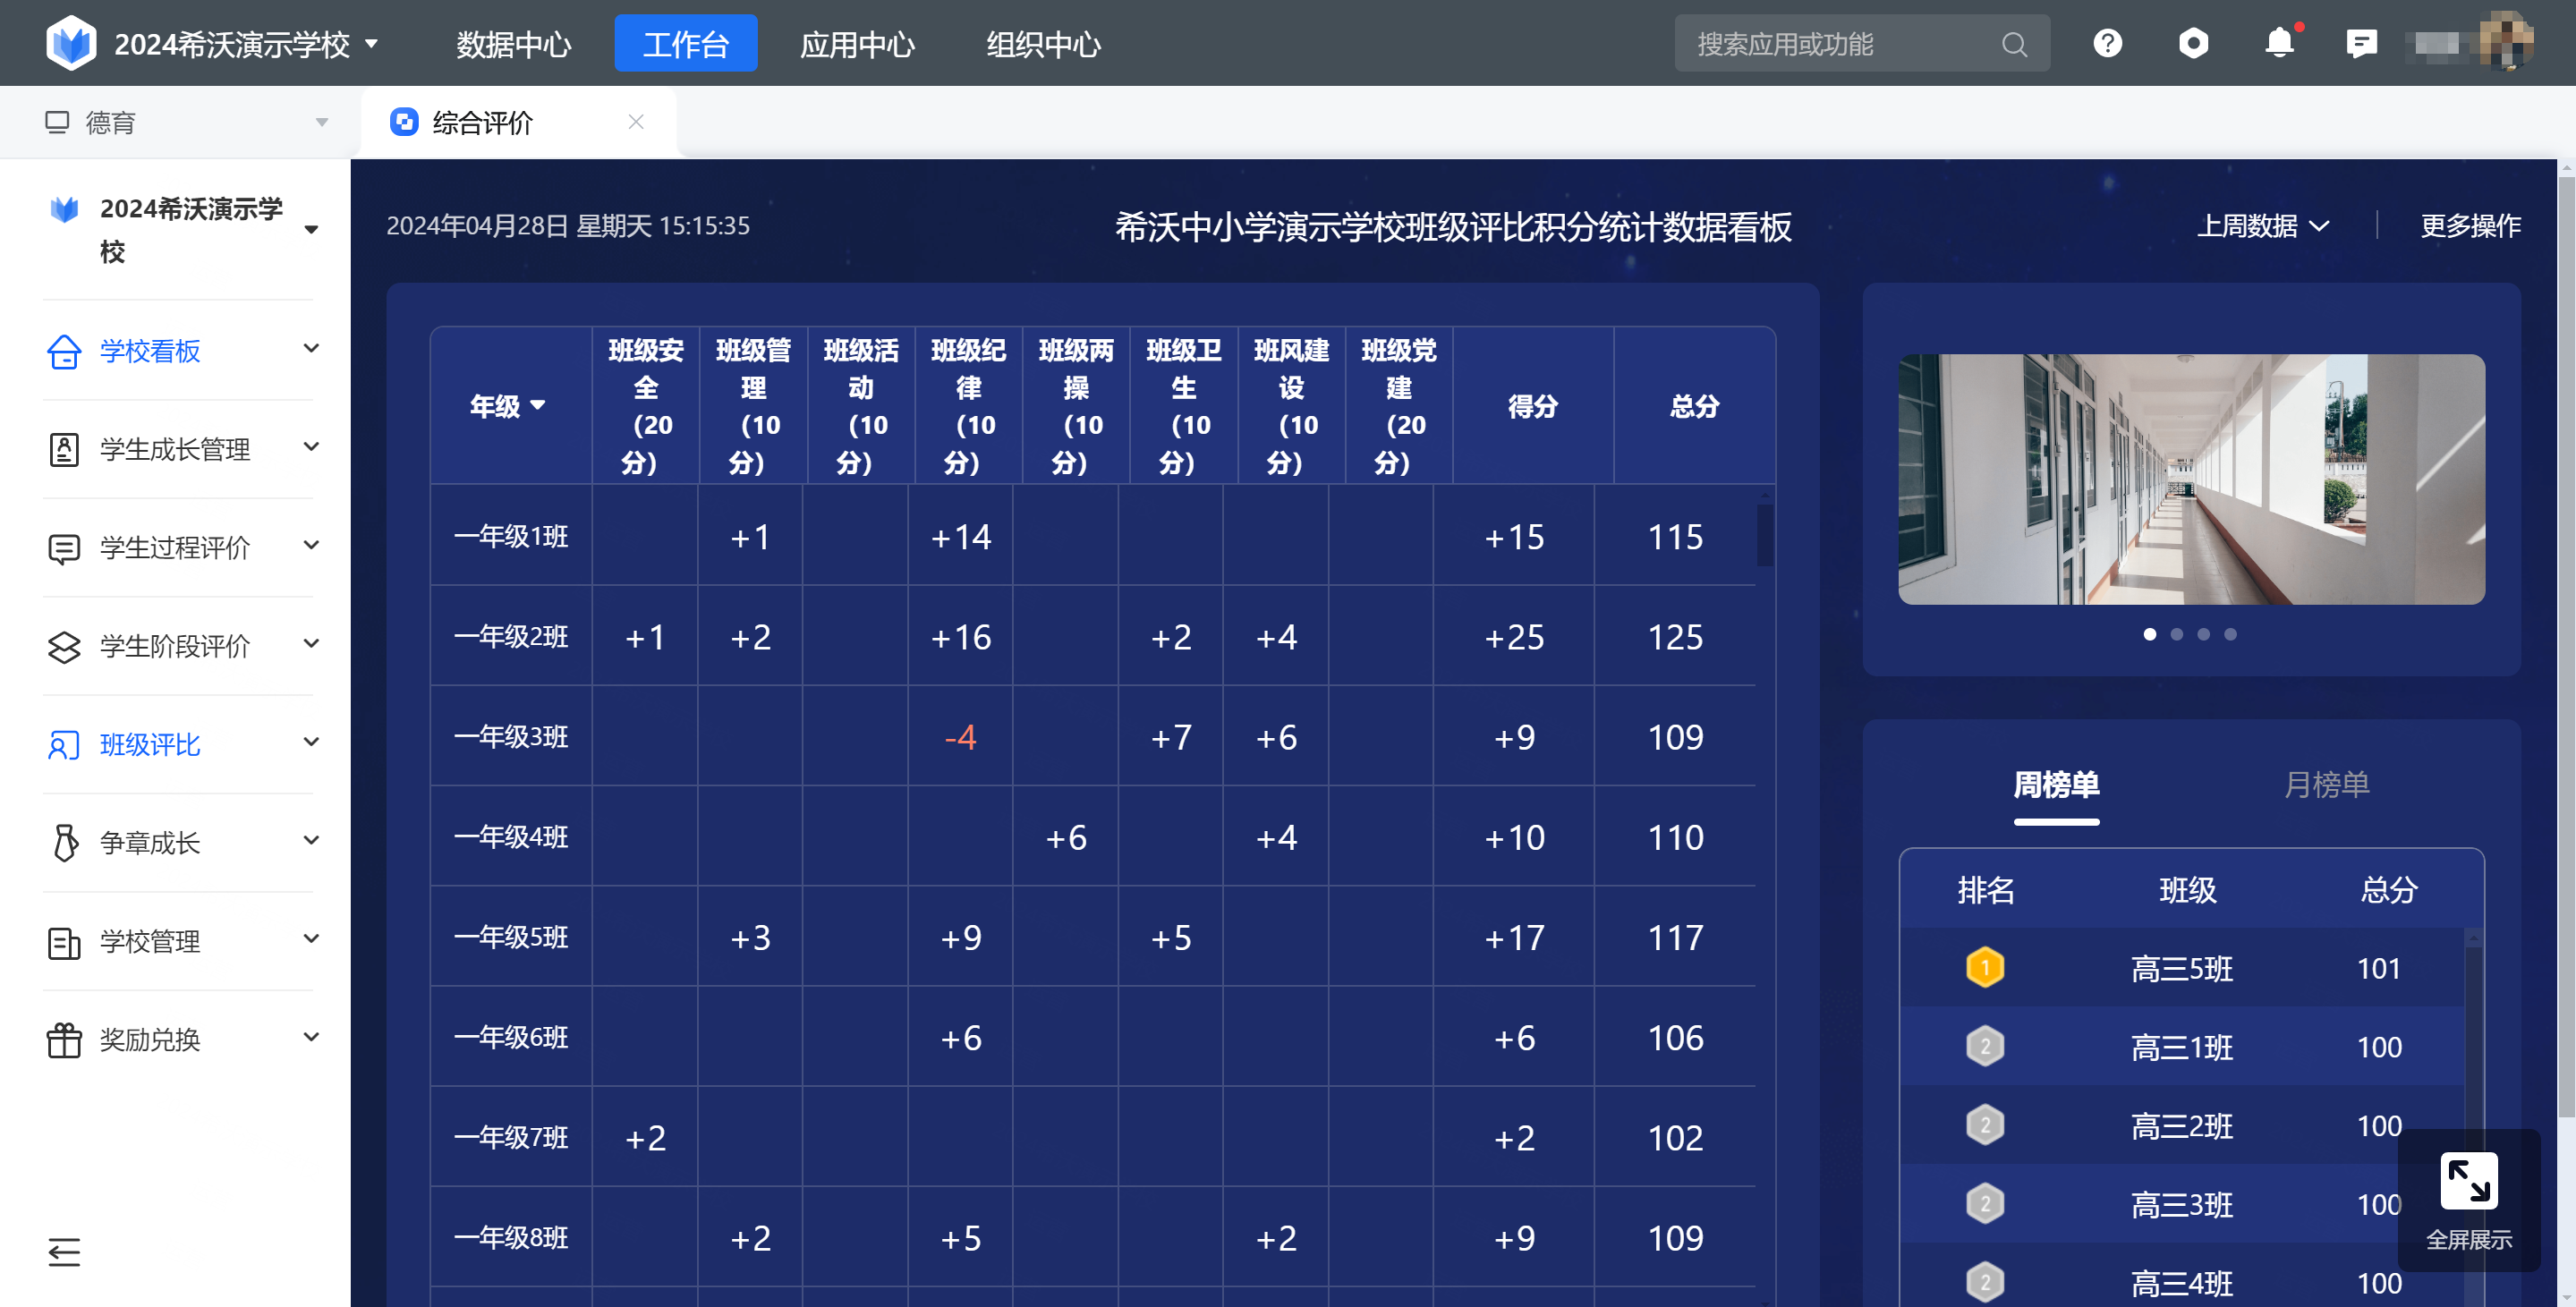Screen dimensions: 2576x1307
Task: Open the 上周数据 period dropdown
Action: 2263,226
